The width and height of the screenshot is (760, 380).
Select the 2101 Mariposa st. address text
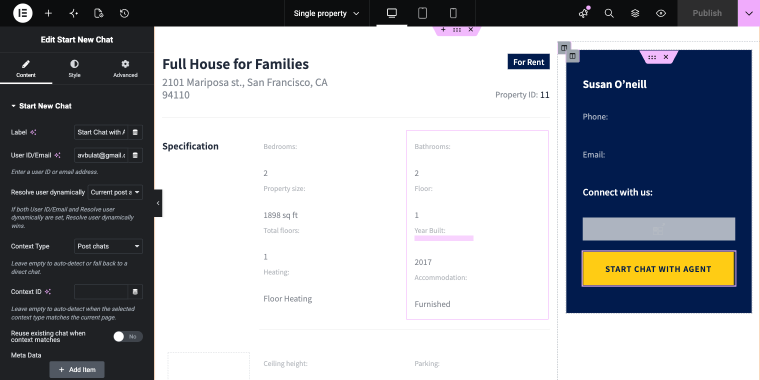tap(245, 89)
